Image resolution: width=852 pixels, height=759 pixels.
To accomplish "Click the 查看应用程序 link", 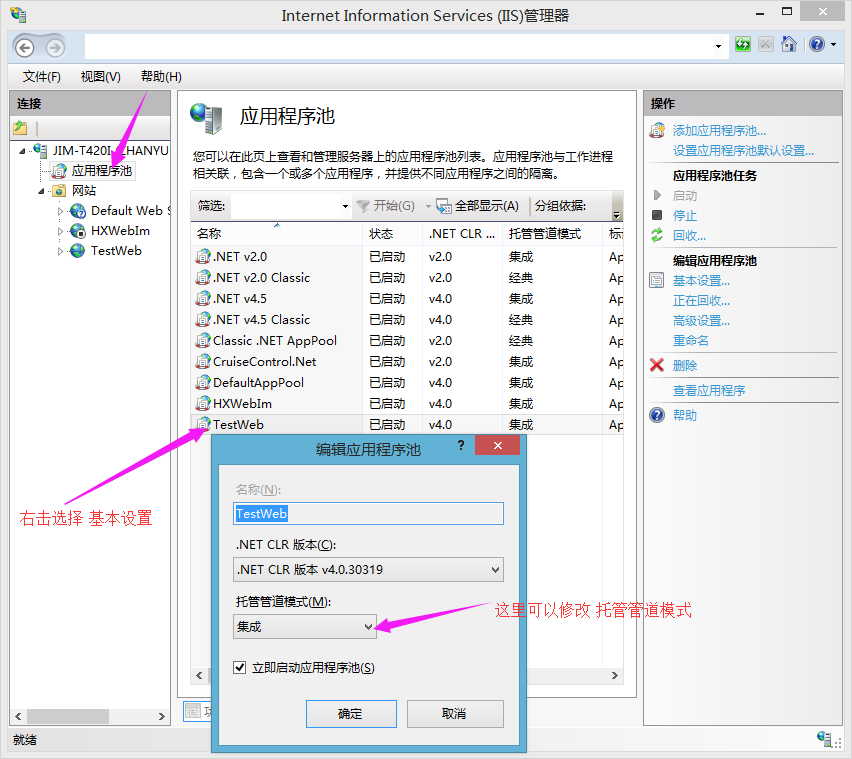I will pyautogui.click(x=709, y=390).
